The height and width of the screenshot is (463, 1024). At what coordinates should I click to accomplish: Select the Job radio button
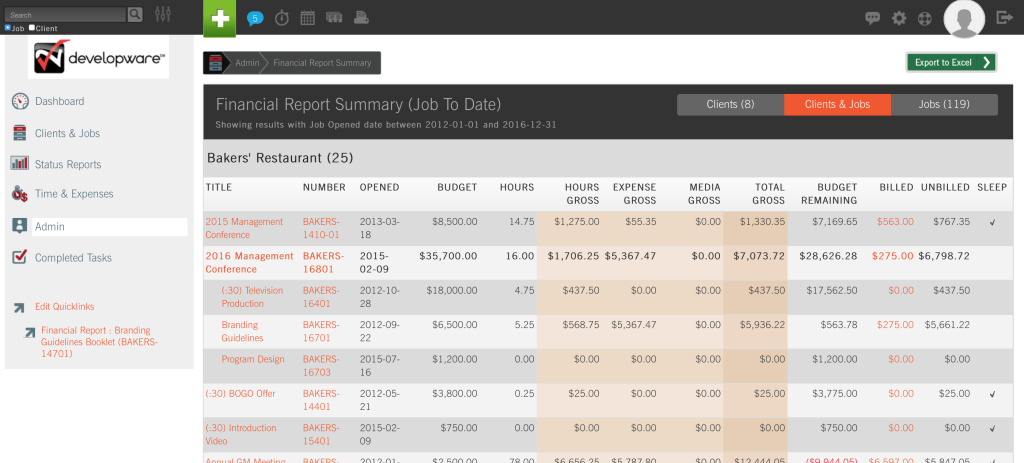click(8, 28)
